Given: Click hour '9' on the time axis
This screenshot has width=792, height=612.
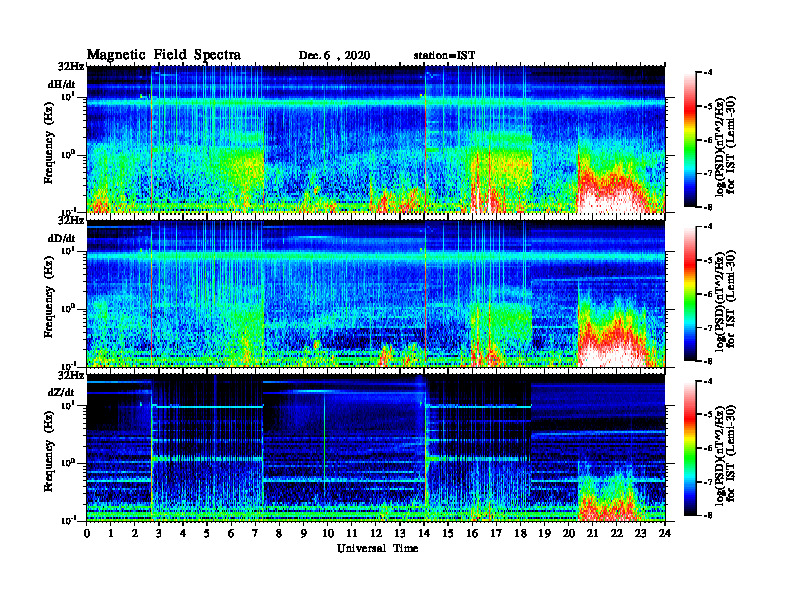Looking at the screenshot, I should tap(304, 533).
